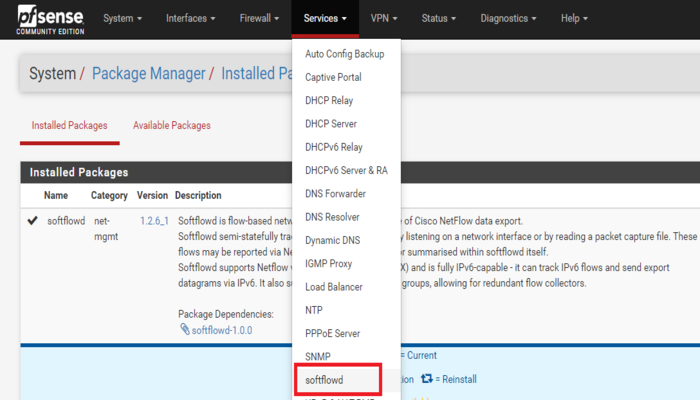
Task: Open the Firewall dropdown menu
Action: click(x=259, y=18)
